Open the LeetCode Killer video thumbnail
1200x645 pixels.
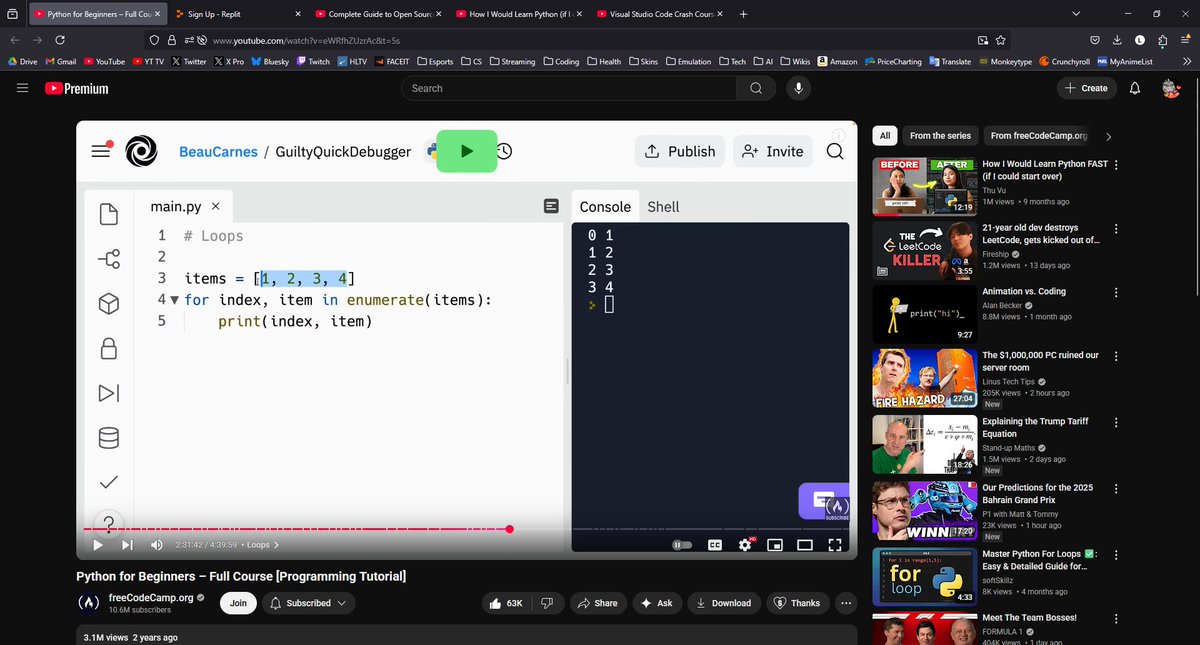click(x=924, y=249)
